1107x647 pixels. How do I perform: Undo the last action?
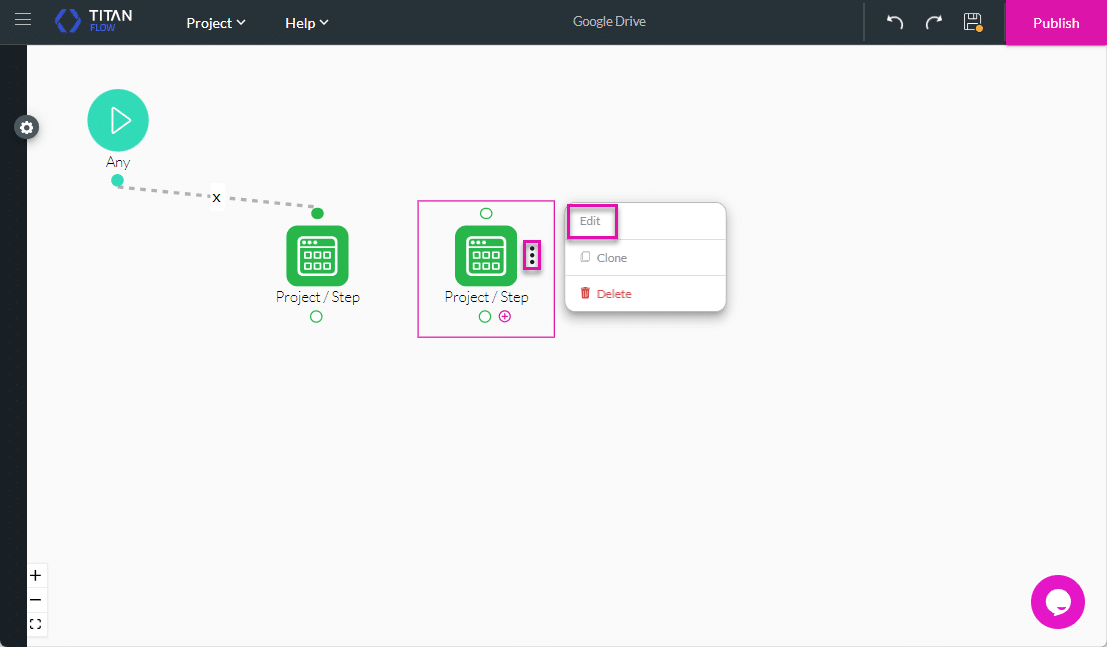[895, 22]
